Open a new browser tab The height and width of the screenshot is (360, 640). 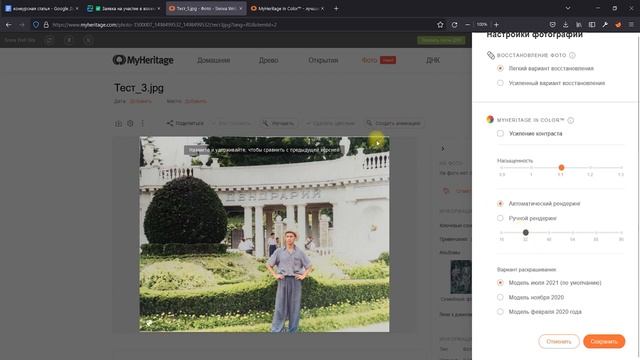(x=336, y=8)
